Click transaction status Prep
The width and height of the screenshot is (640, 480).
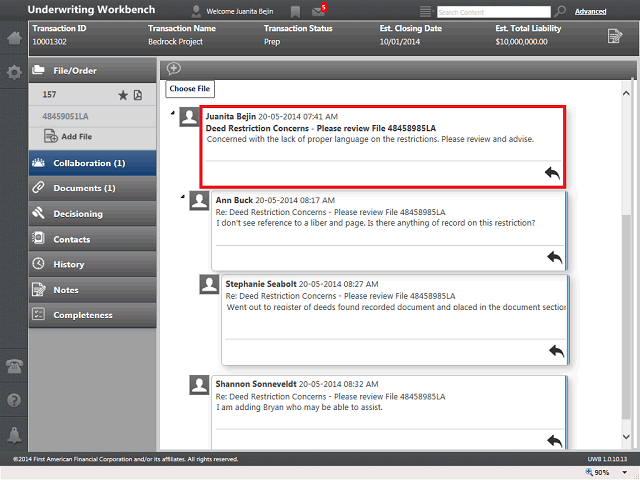[272, 42]
